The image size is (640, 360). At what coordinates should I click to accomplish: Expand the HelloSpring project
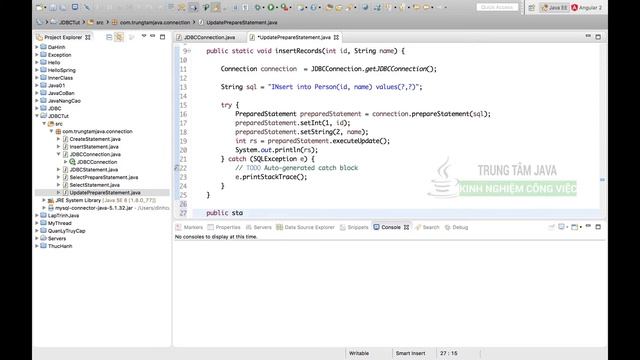pyautogui.click(x=37, y=70)
